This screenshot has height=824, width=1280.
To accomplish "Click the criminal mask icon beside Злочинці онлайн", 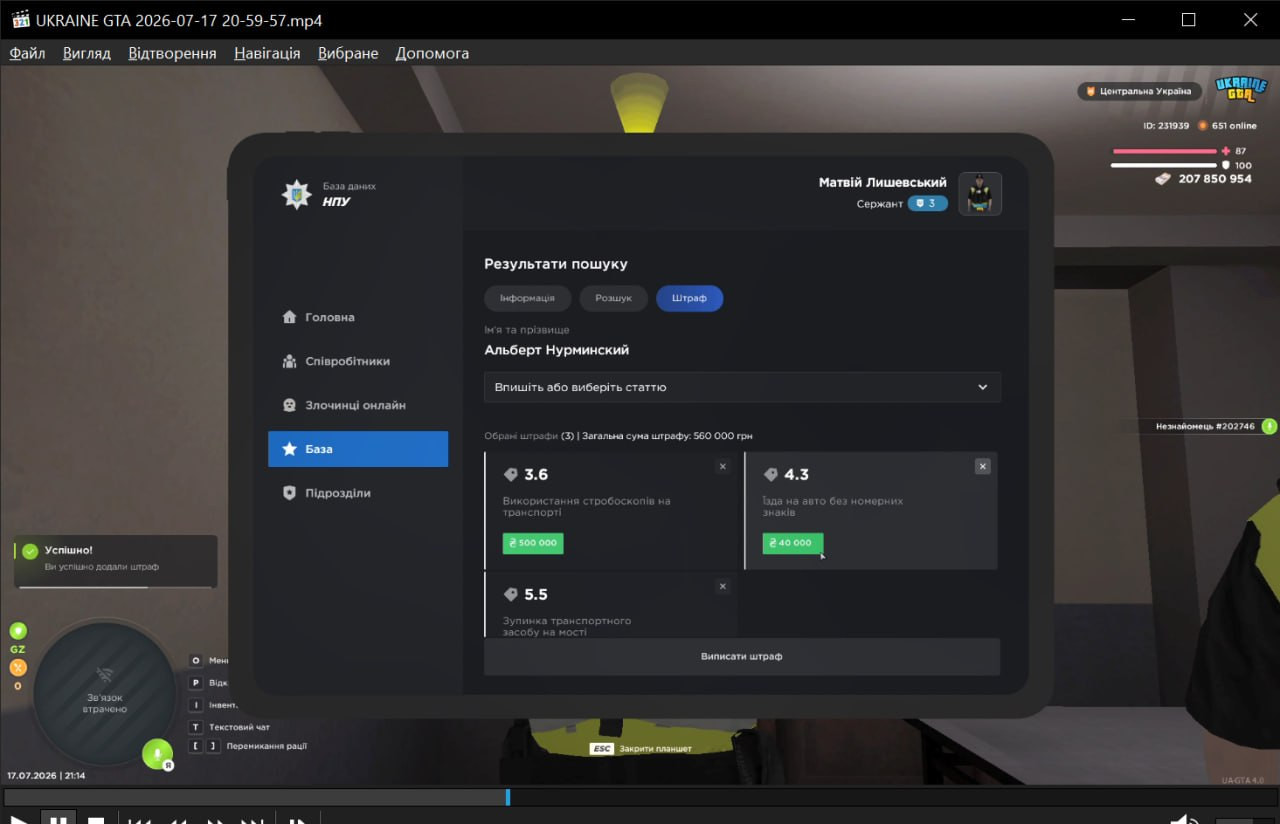I will pyautogui.click(x=289, y=405).
